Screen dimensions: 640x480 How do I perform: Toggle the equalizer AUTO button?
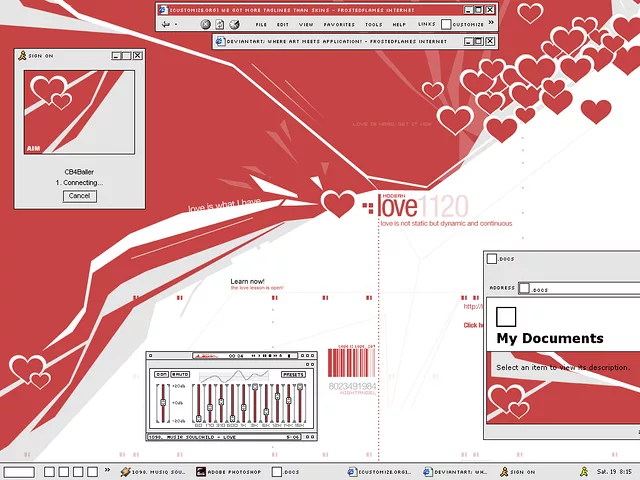[x=181, y=374]
